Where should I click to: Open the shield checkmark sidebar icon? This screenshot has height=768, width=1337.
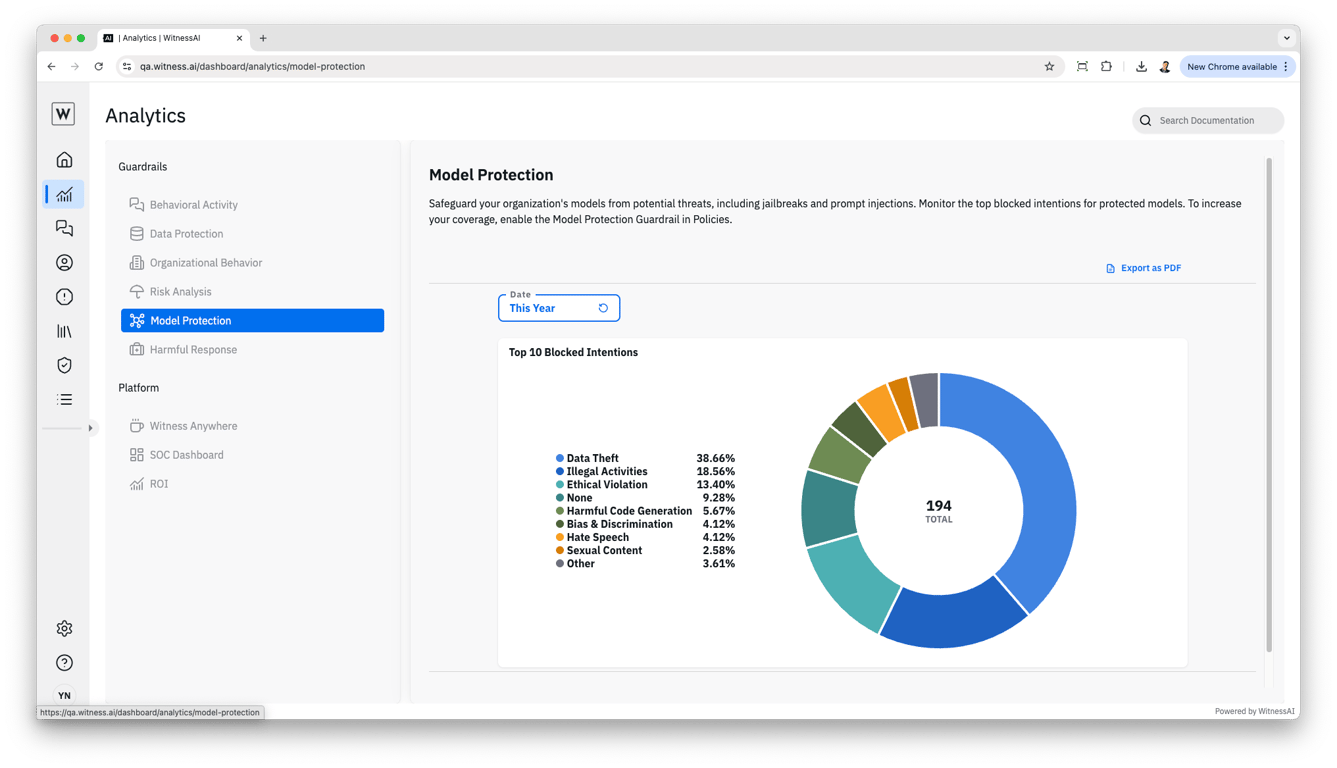(64, 365)
